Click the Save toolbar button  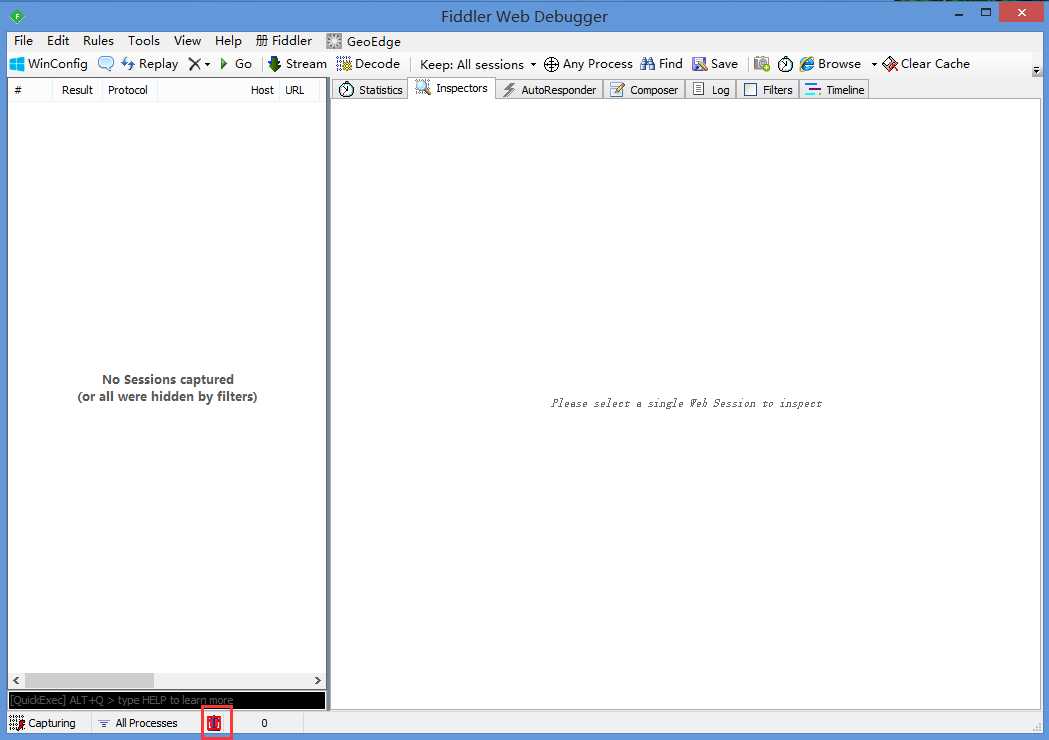(715, 64)
